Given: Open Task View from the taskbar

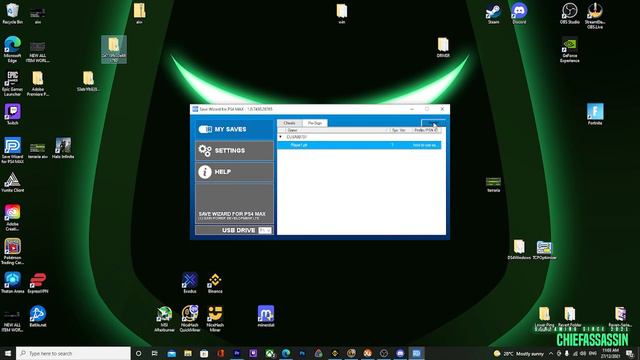Looking at the screenshot, I should tap(155, 353).
